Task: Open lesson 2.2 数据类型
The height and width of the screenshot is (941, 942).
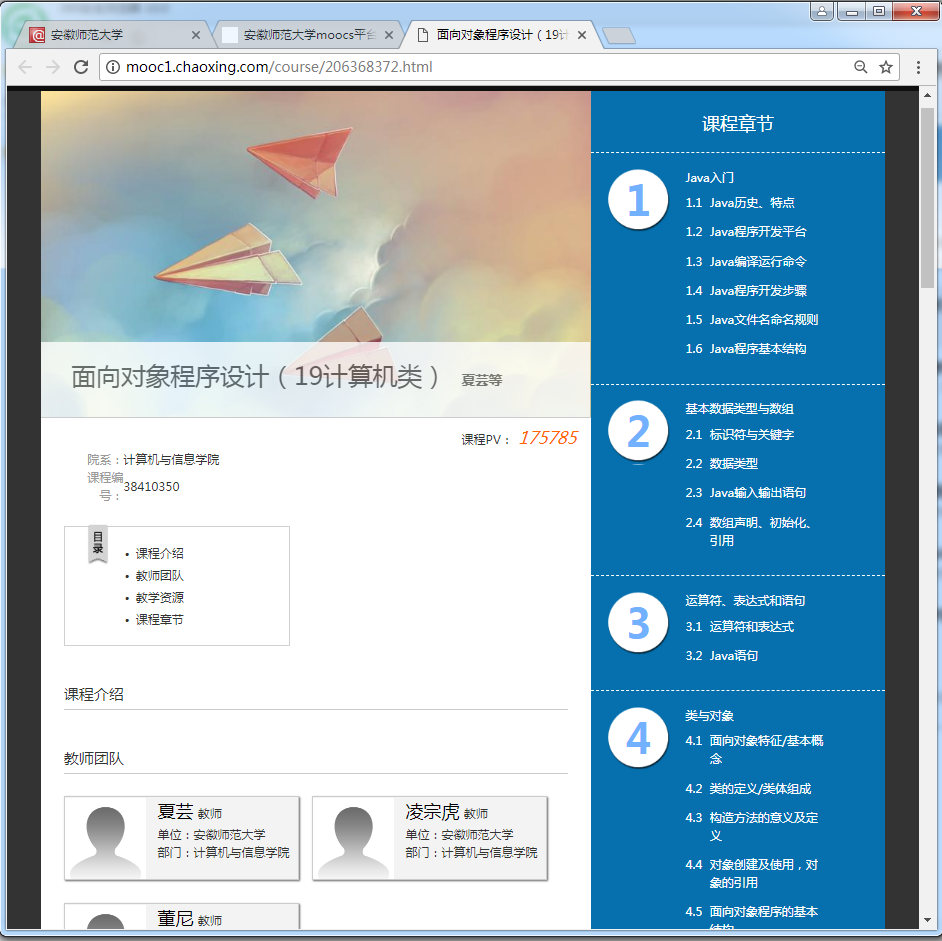Action: tap(733, 464)
